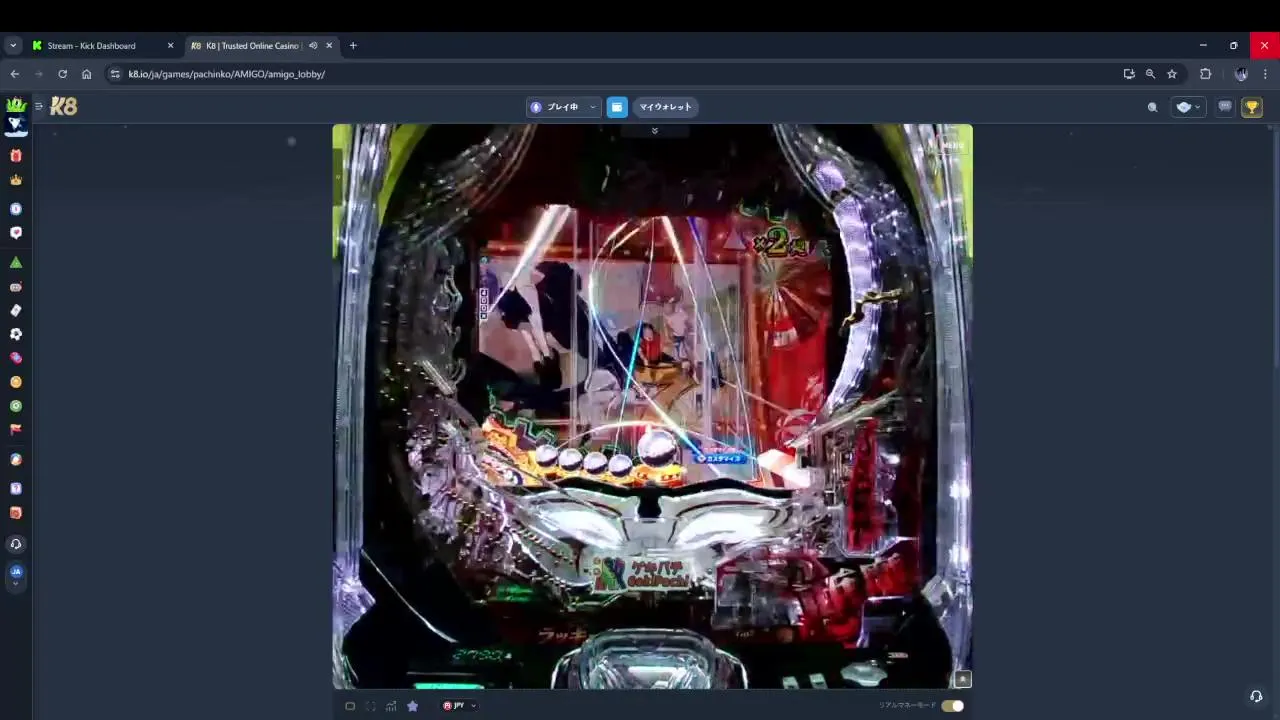Open the heart speech bubble sidebar icon
Viewport: 1280px width, 720px height.
pos(15,232)
